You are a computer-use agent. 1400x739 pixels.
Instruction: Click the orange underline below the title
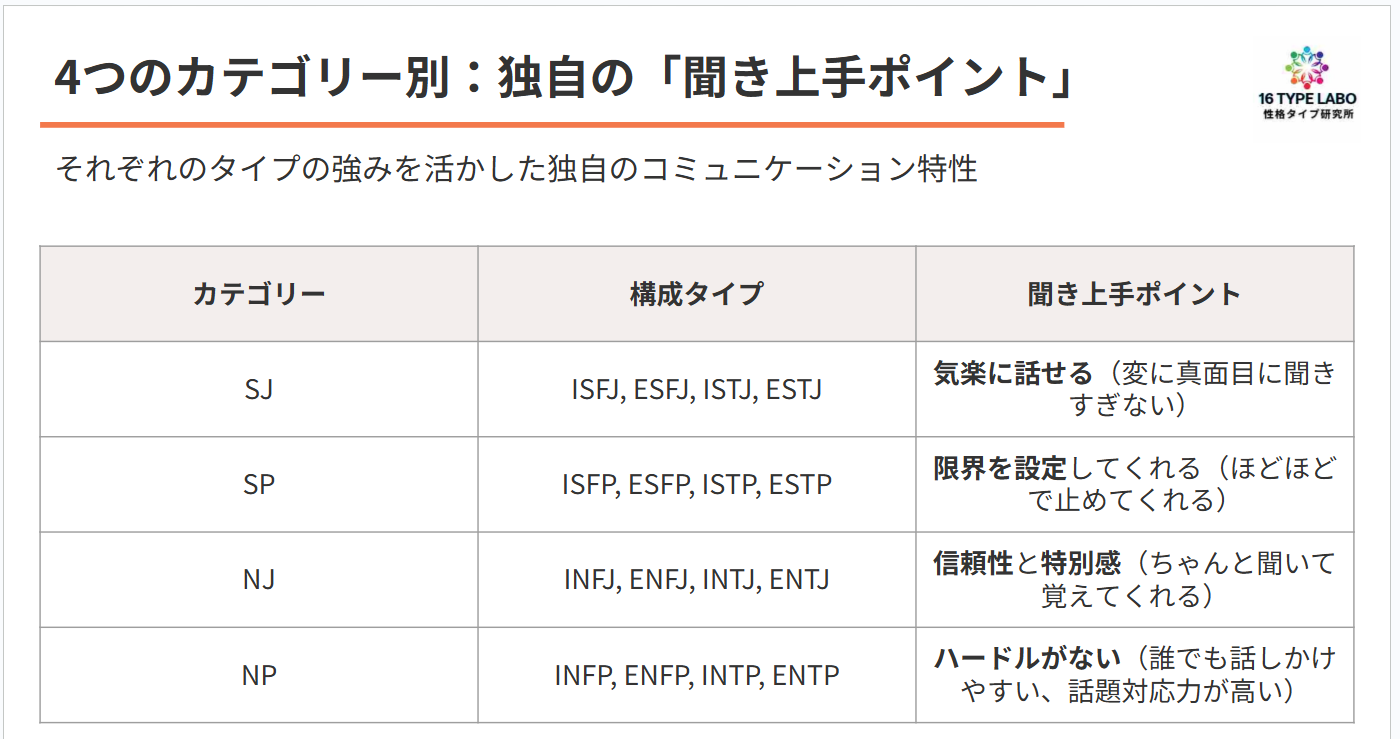[x=551, y=125]
